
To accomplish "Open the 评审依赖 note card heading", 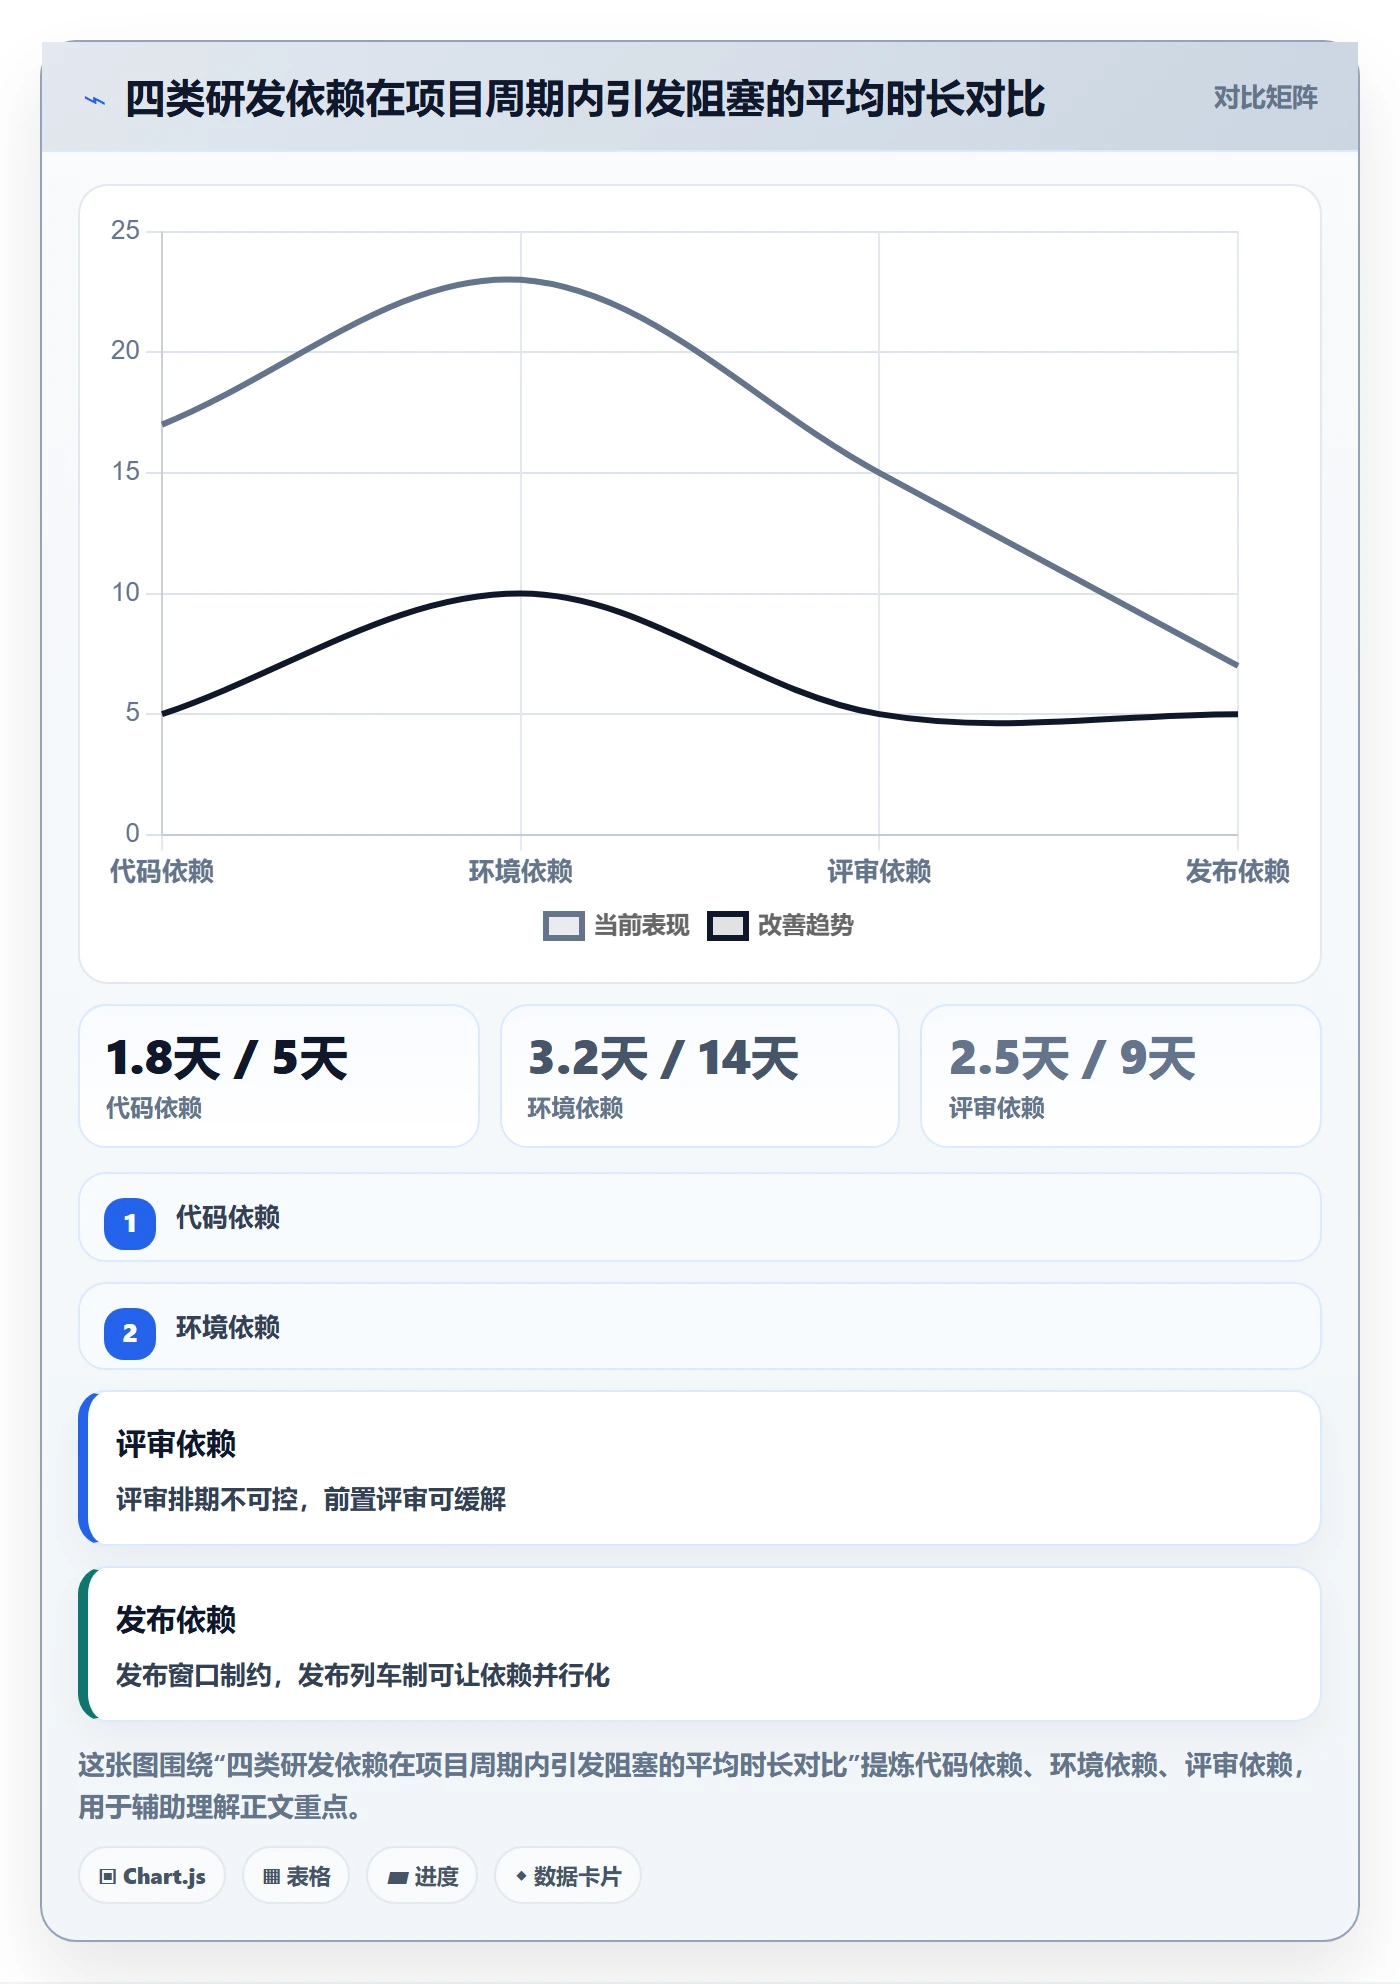I will [176, 1444].
